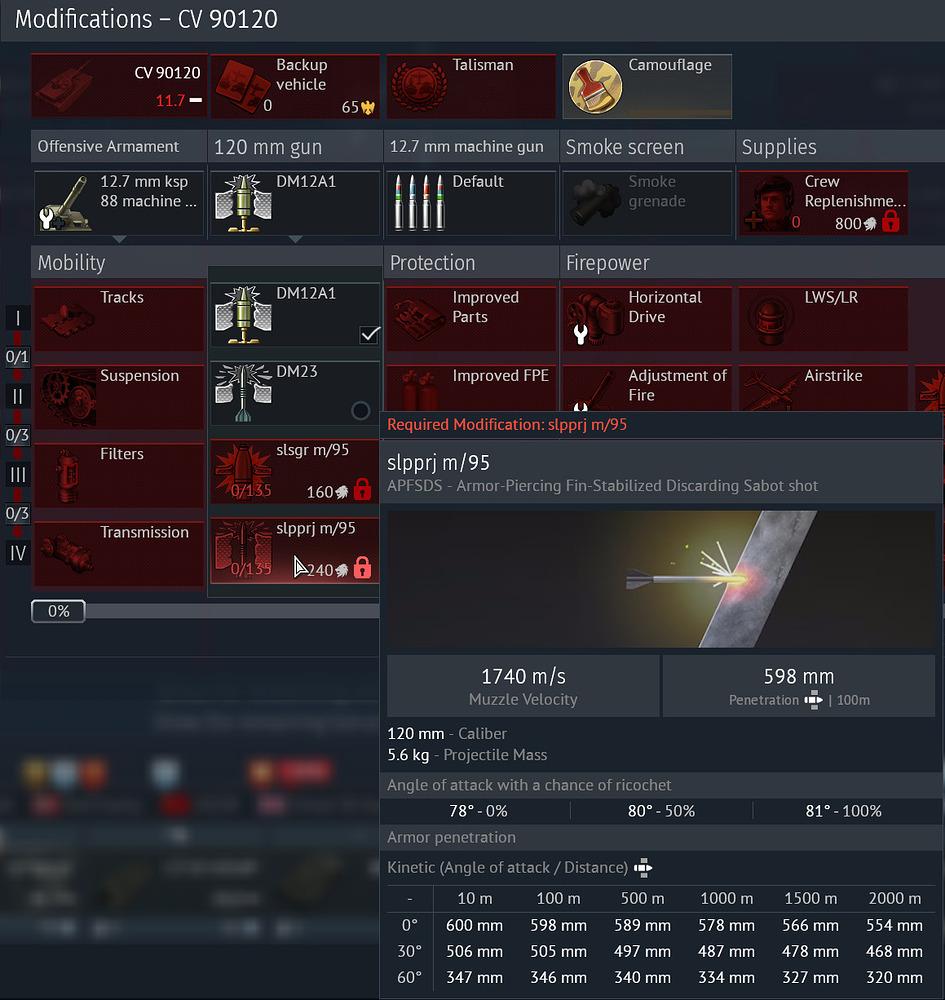
Task: Click the slpprj m/95 dart icon
Action: tap(243, 550)
